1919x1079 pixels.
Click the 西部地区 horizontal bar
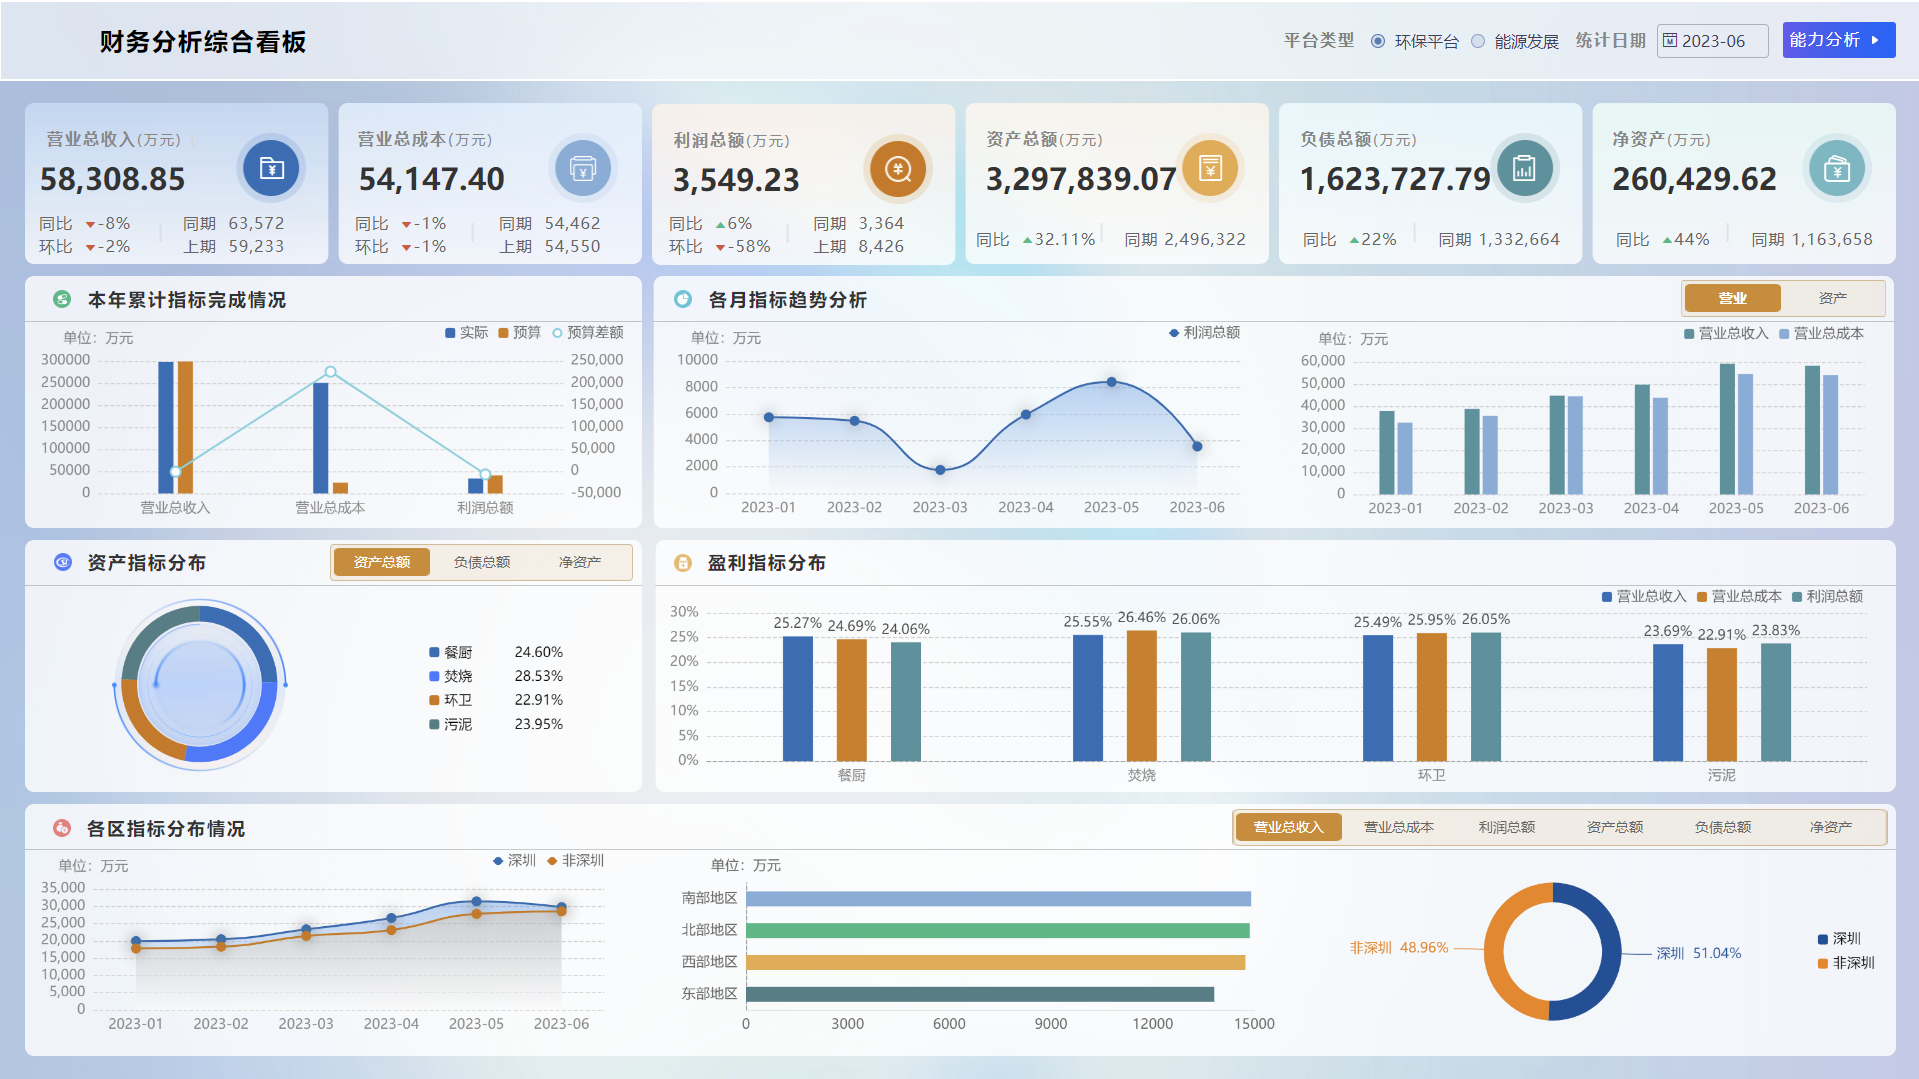pyautogui.click(x=995, y=962)
